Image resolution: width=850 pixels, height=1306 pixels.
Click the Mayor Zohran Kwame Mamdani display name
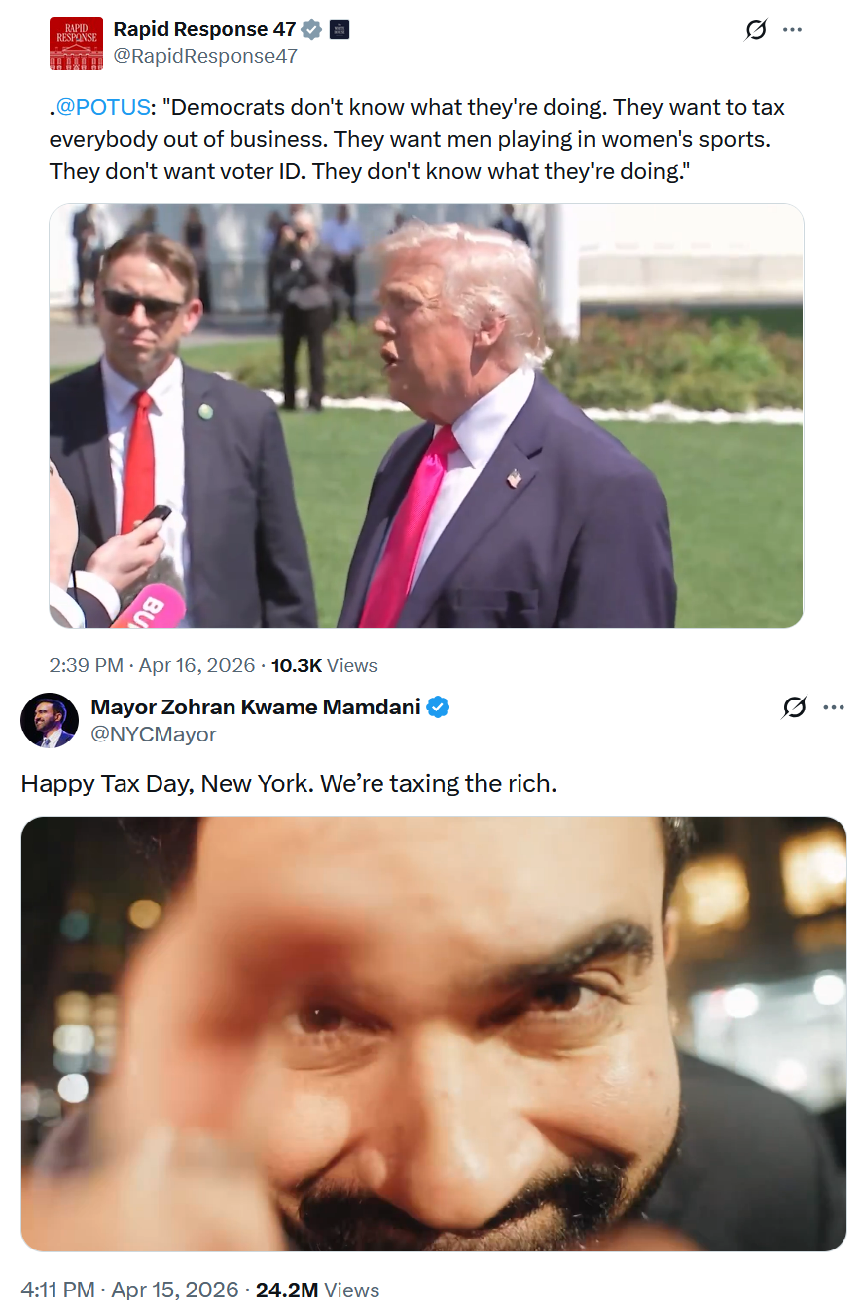pos(256,707)
